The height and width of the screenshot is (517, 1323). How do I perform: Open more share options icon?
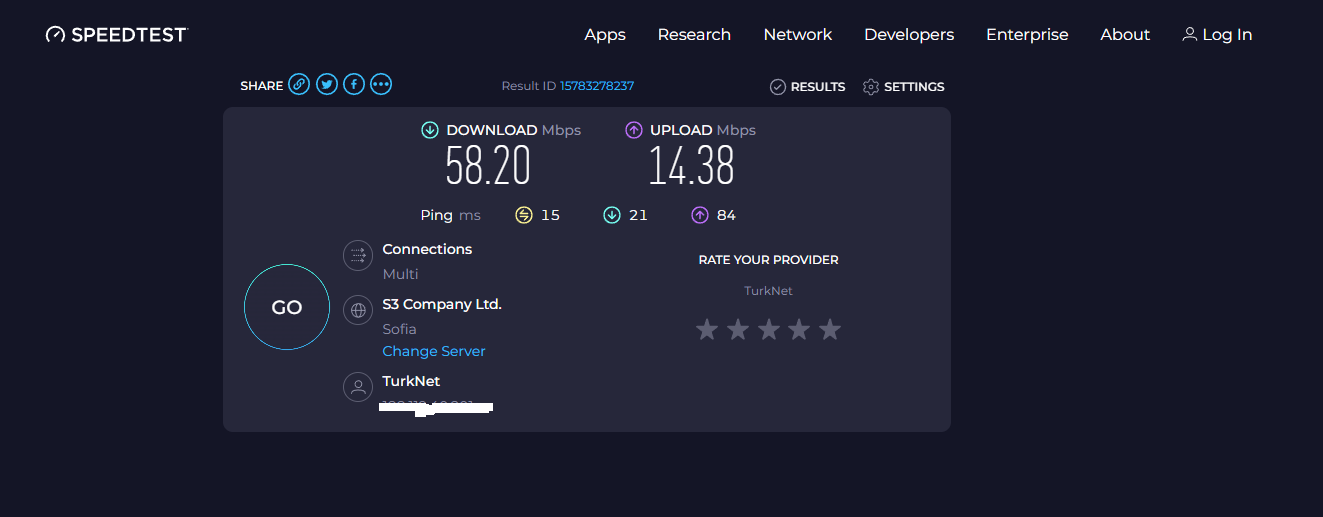tap(381, 85)
